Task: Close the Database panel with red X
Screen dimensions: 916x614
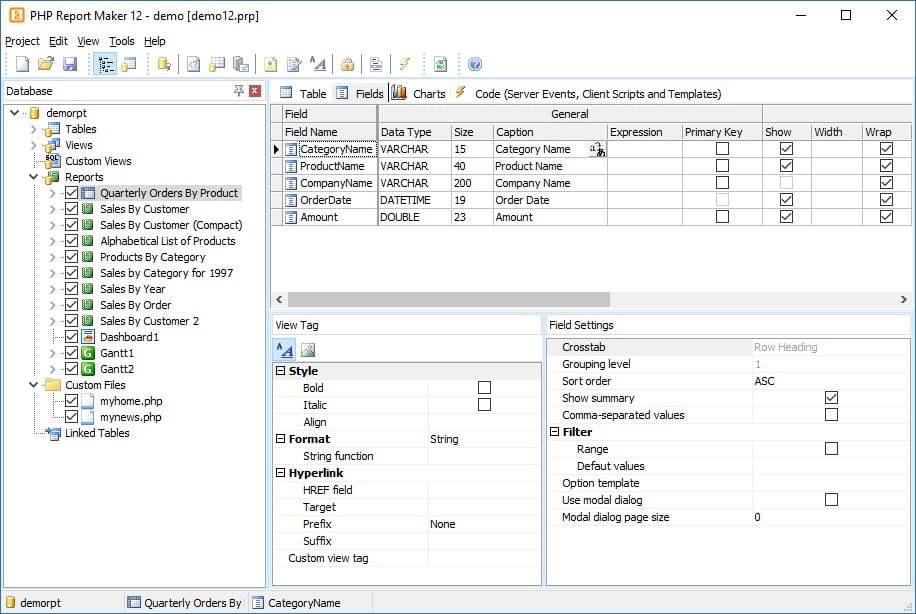Action: click(255, 91)
